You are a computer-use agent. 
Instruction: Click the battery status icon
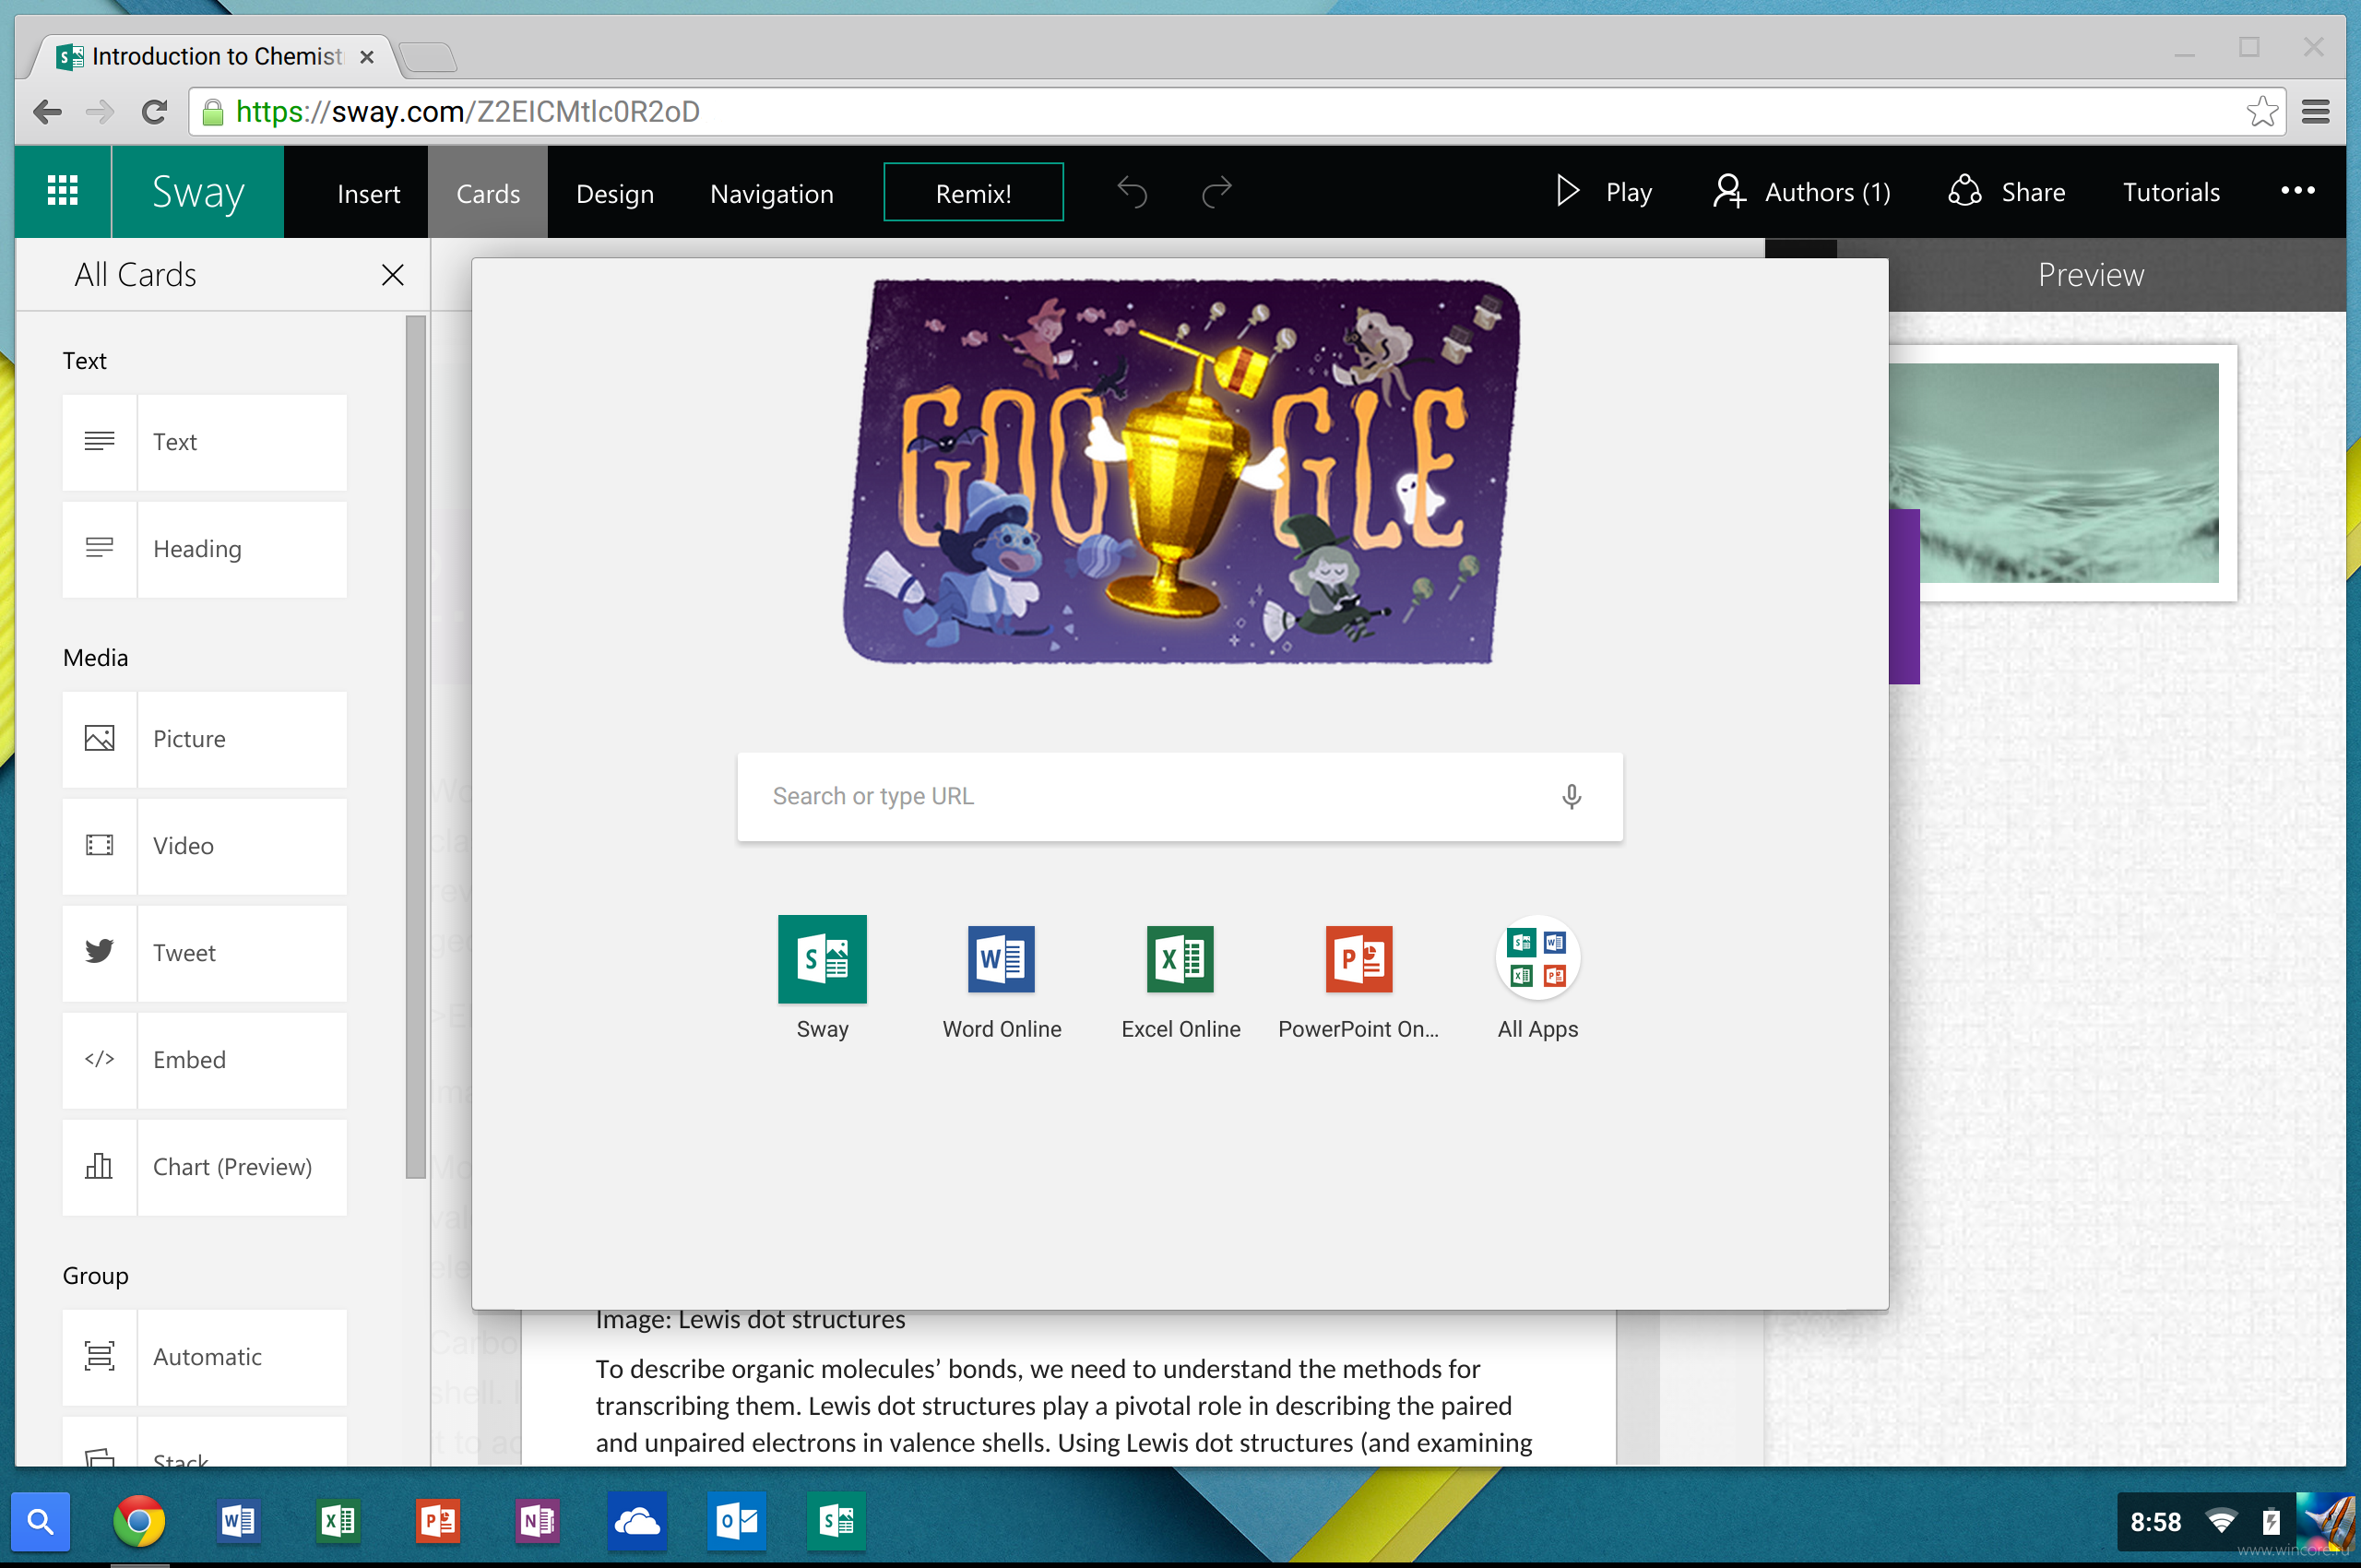click(x=2271, y=1522)
